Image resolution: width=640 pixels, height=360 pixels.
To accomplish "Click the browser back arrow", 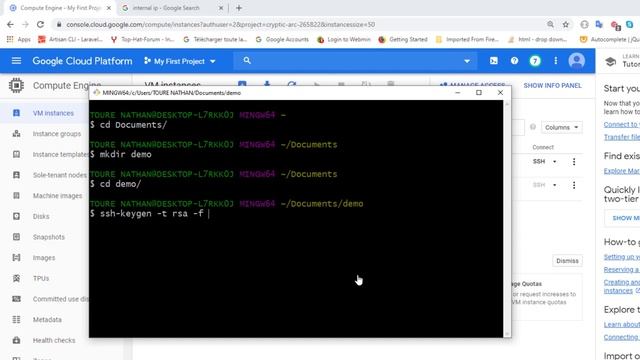I will (x=10, y=24).
